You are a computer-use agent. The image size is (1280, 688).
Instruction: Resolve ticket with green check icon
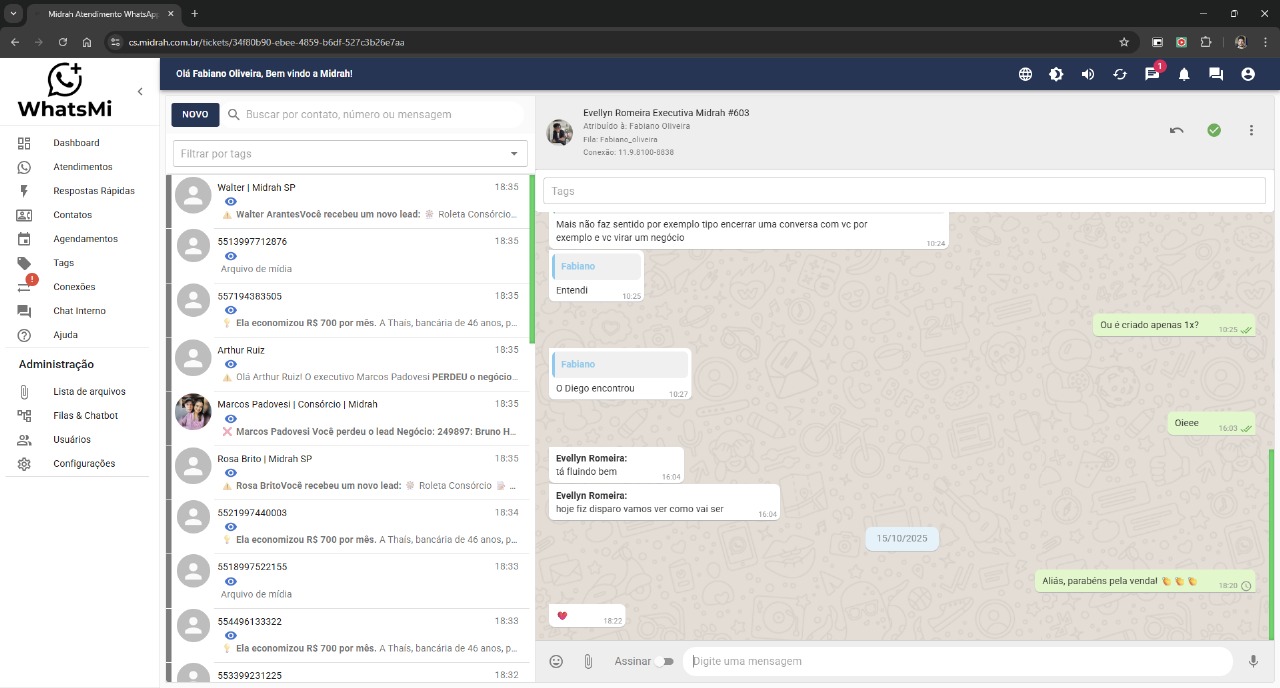coord(1214,130)
